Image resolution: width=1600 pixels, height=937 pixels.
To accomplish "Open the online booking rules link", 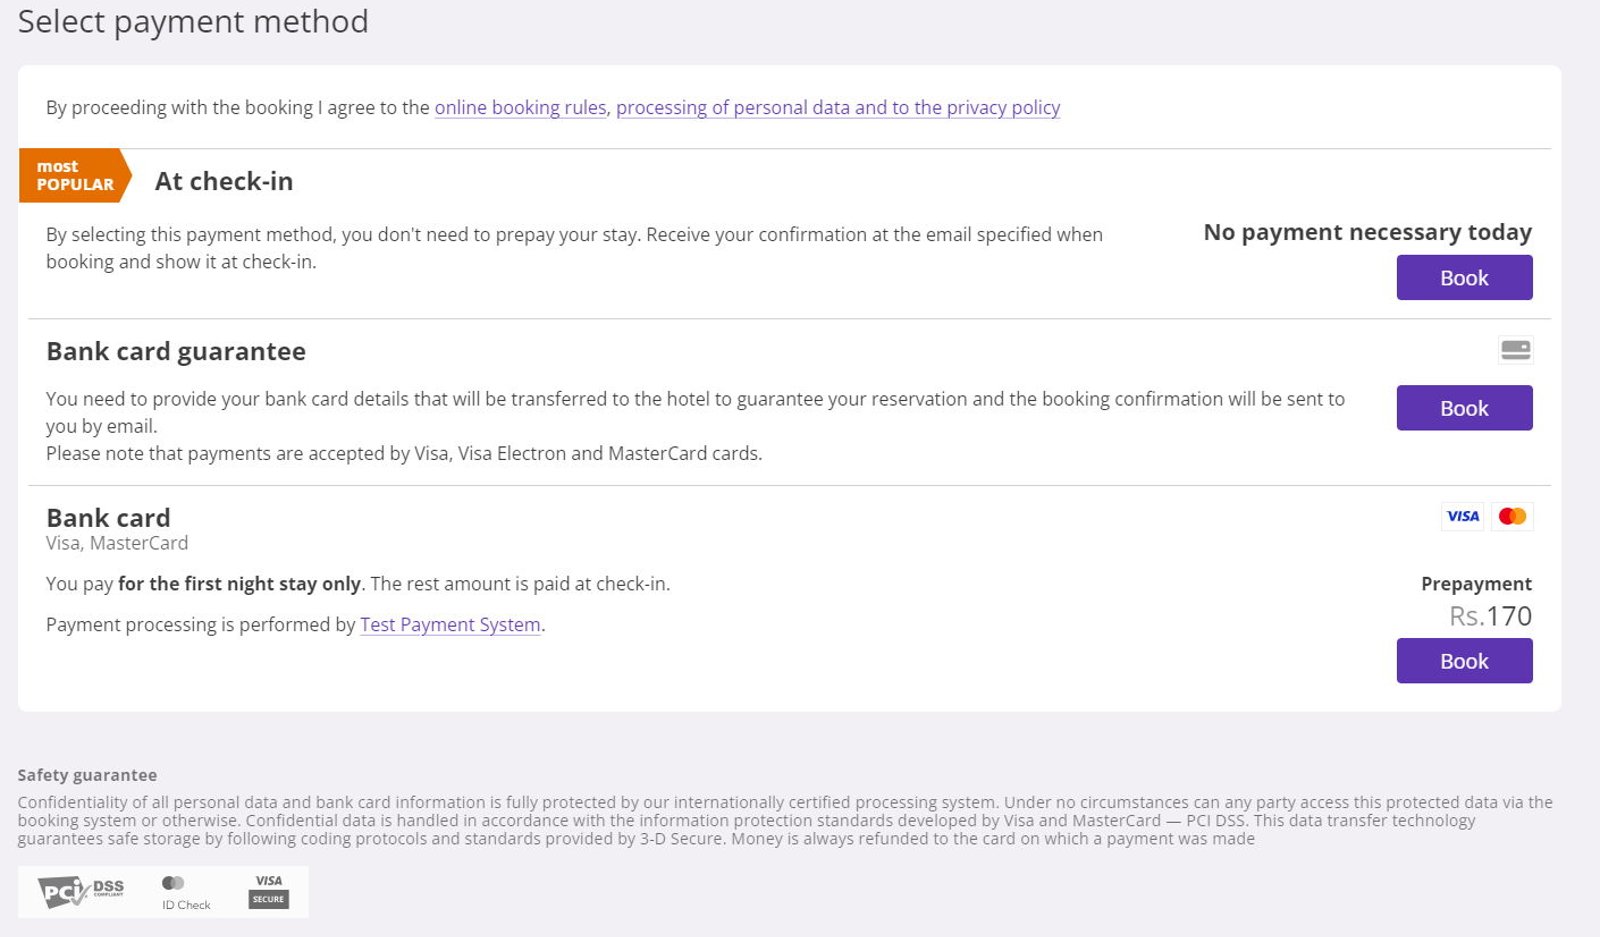I will [520, 108].
